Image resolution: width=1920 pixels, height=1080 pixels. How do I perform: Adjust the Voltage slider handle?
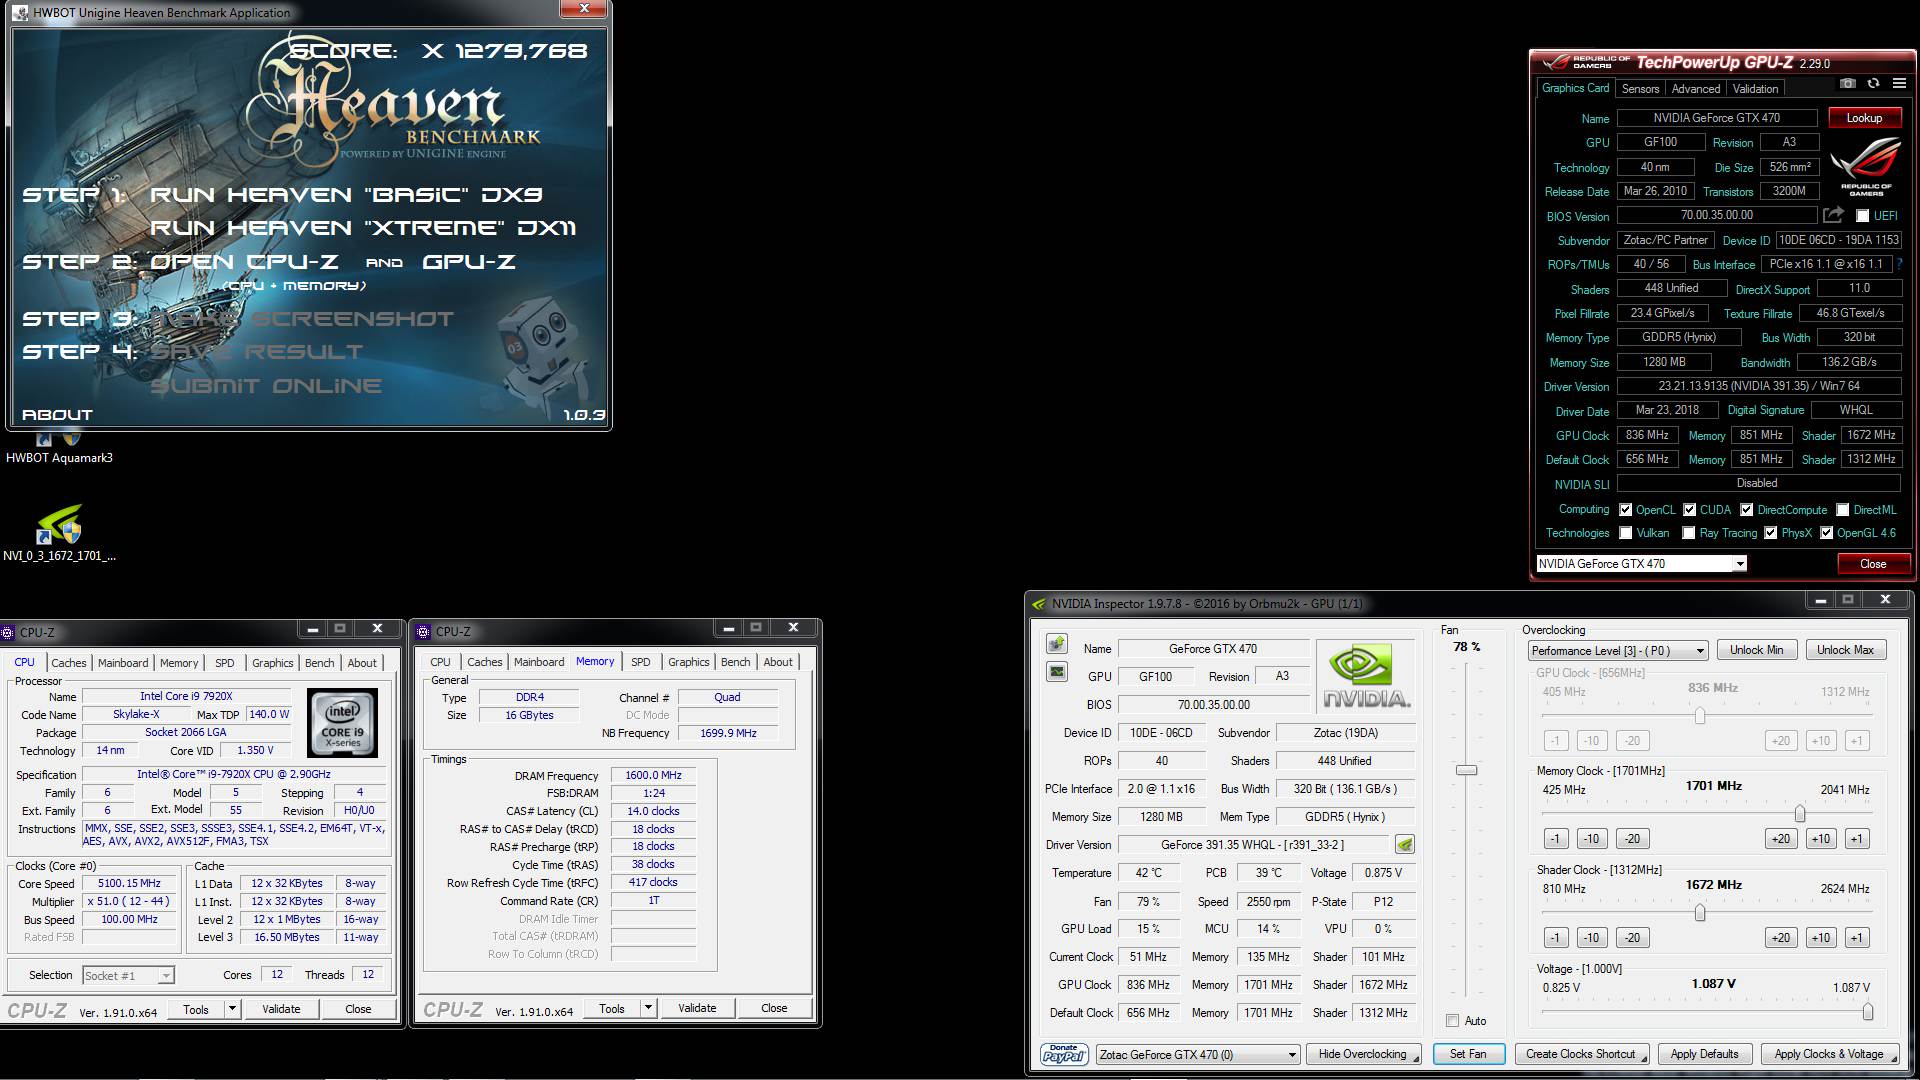point(1867,1012)
